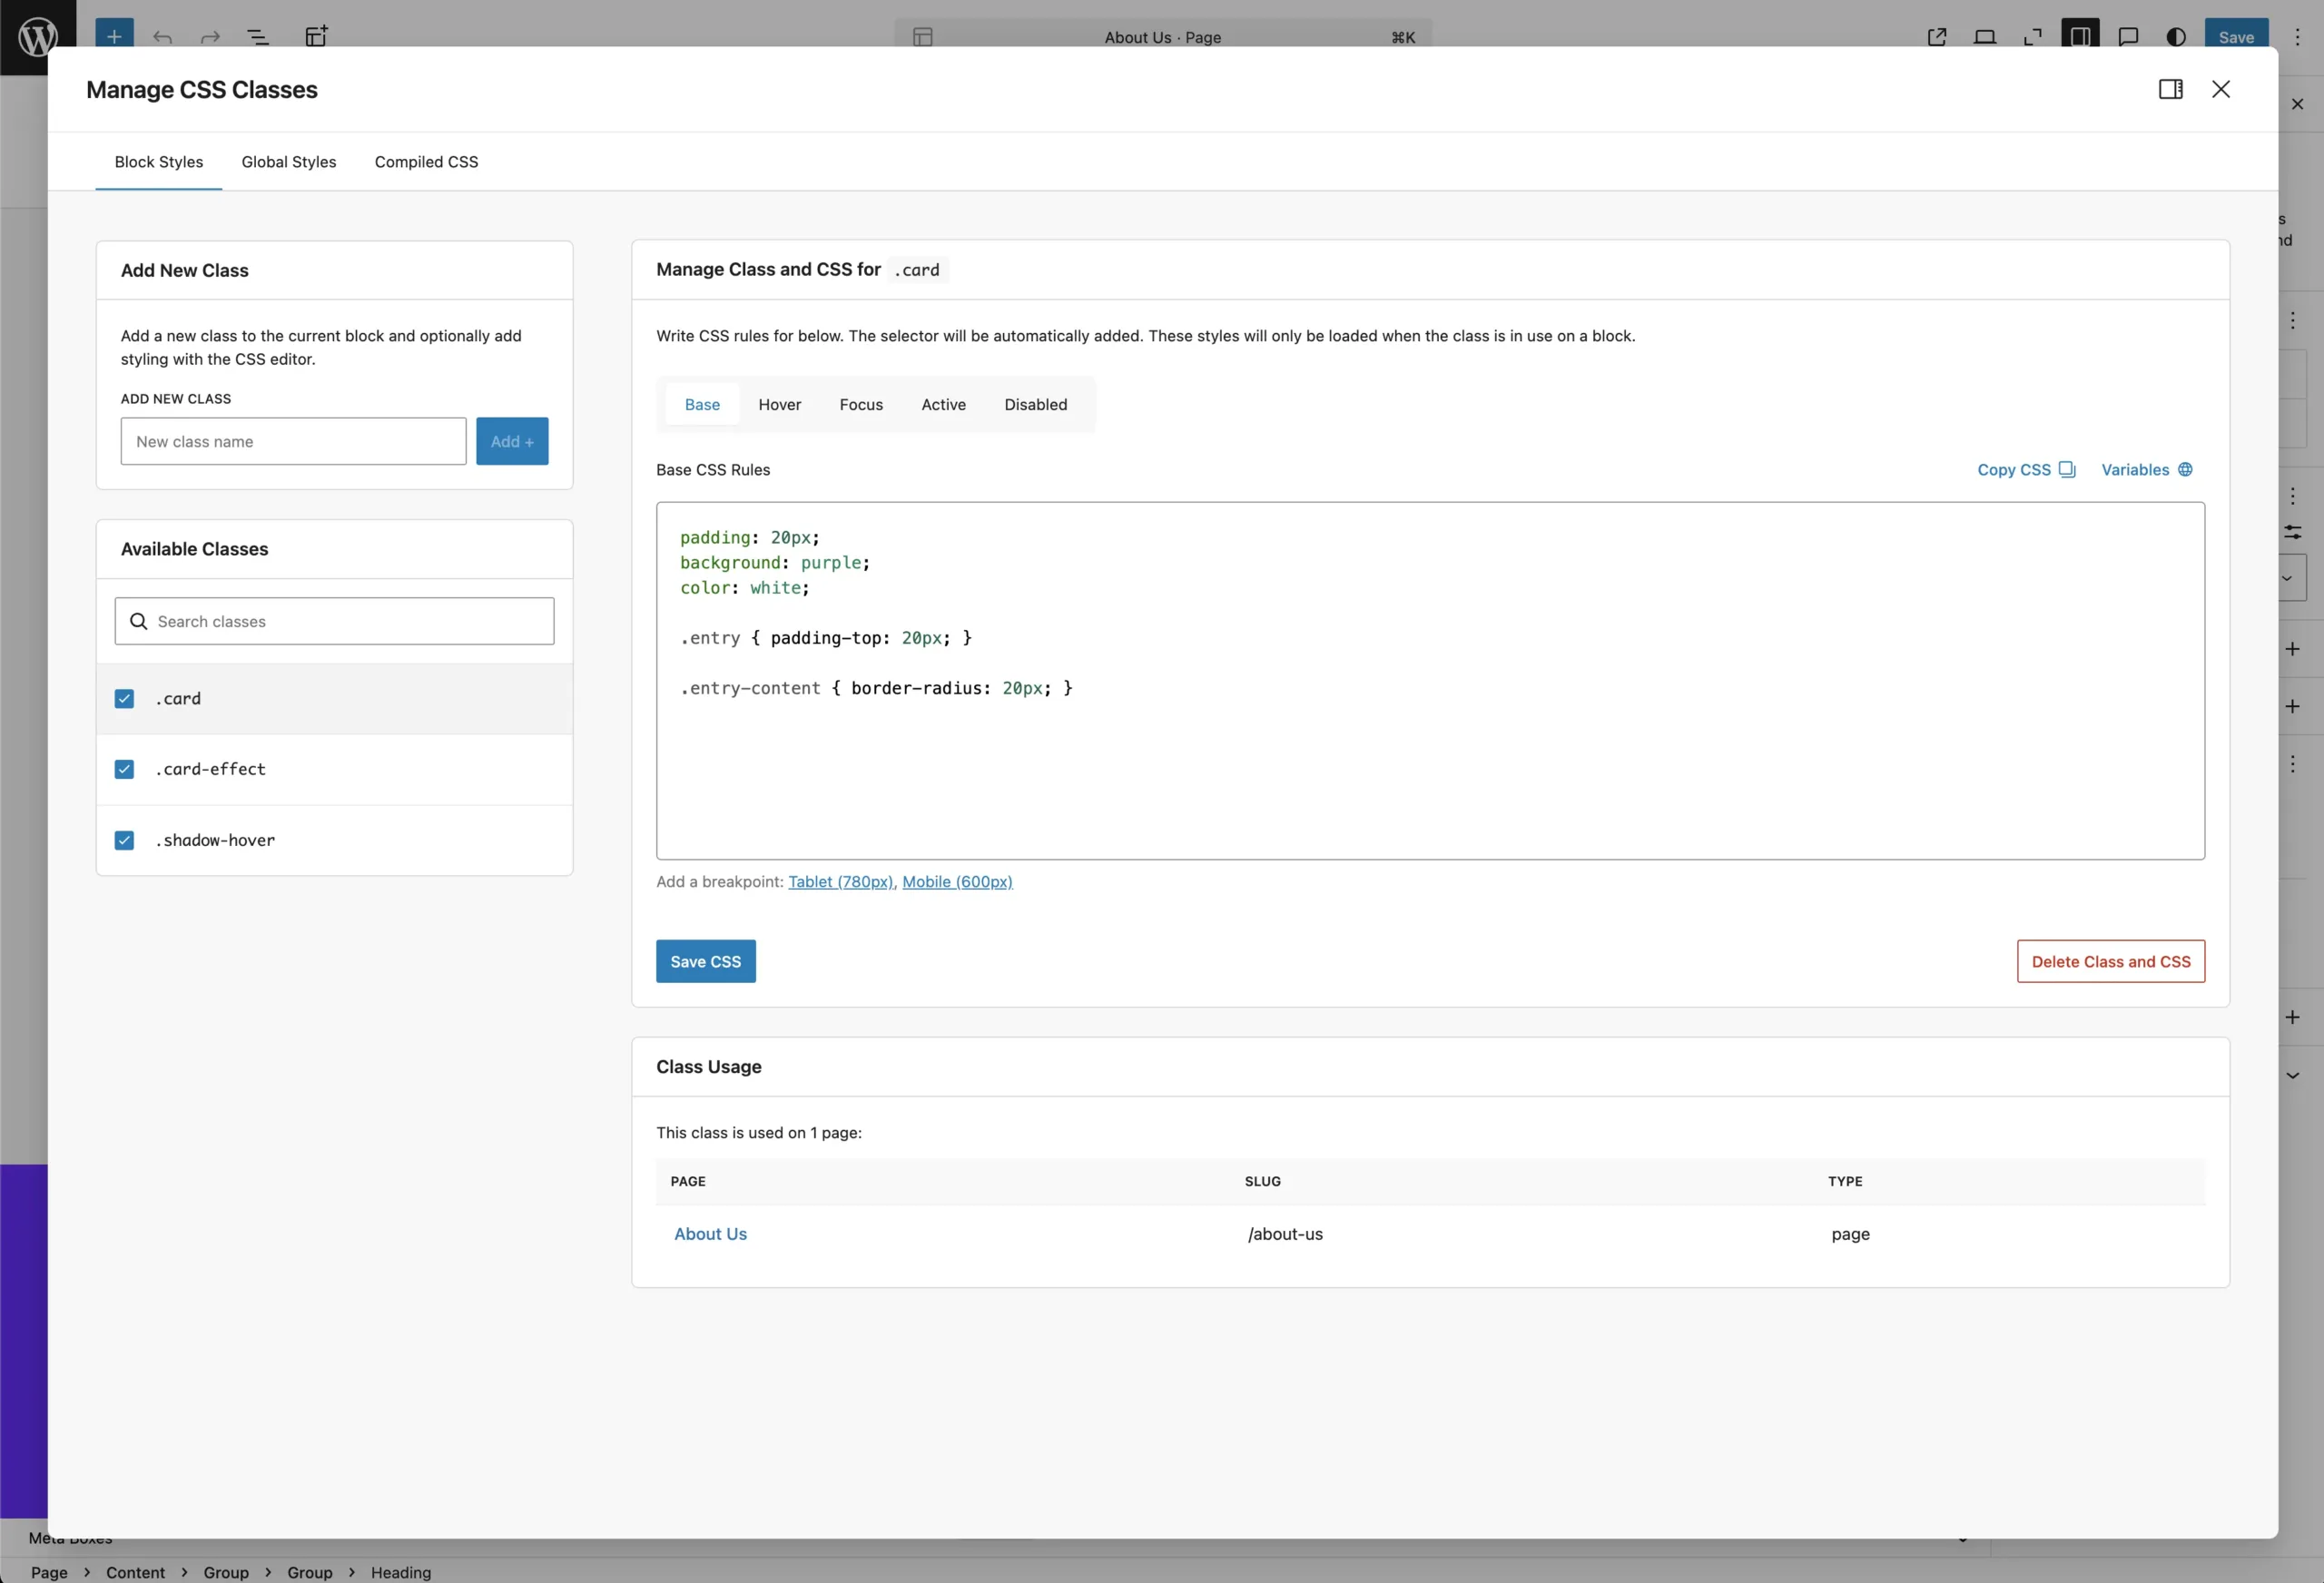Click the WordPress logo icon
Viewport: 2324px width, 1583px height.
point(37,37)
